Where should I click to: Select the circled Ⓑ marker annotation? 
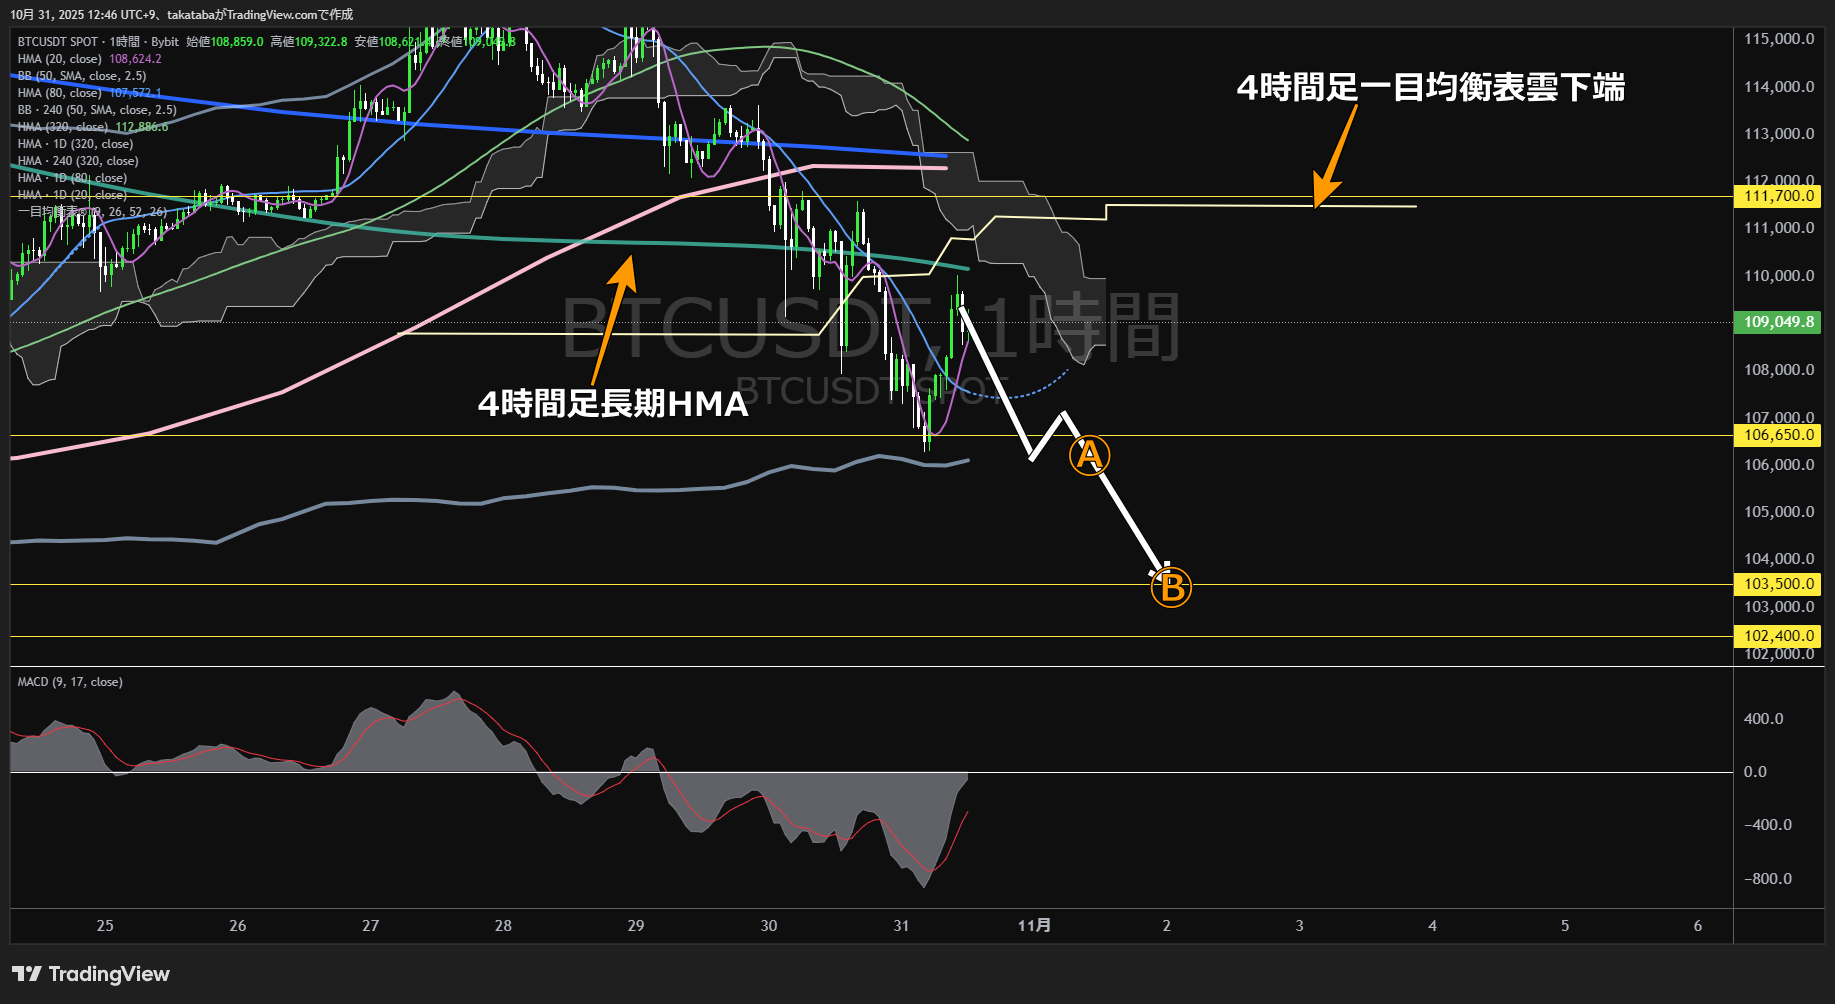1170,588
